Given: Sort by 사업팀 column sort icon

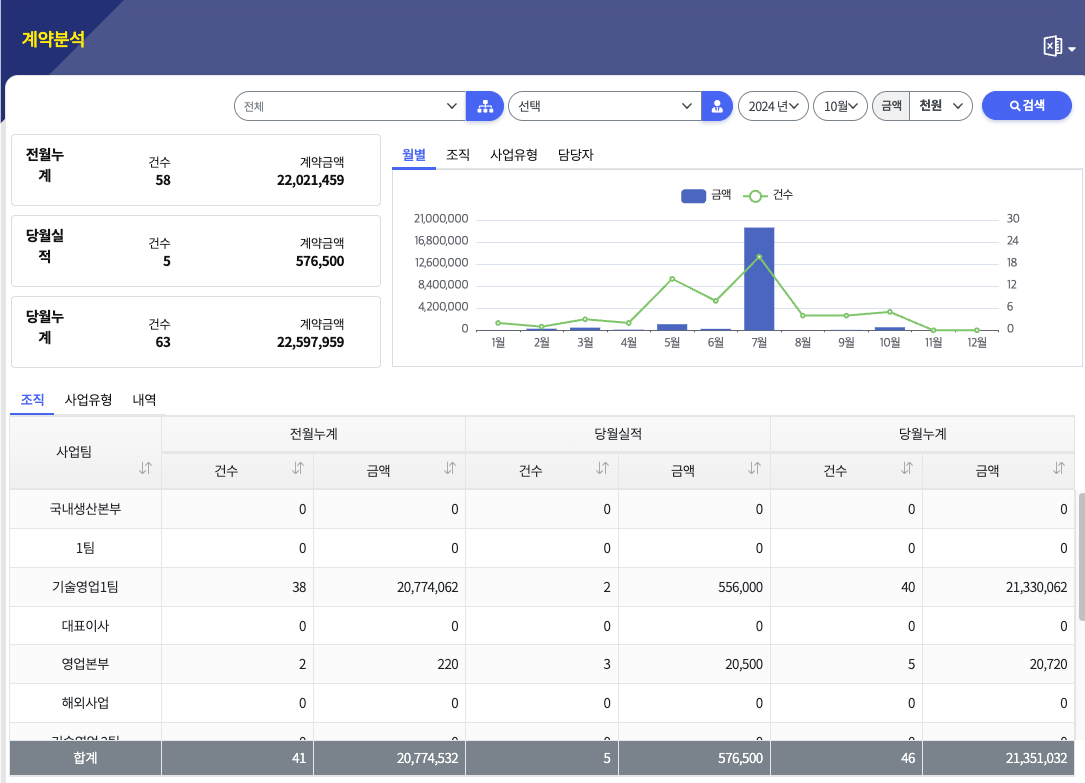Looking at the screenshot, I should tap(145, 468).
